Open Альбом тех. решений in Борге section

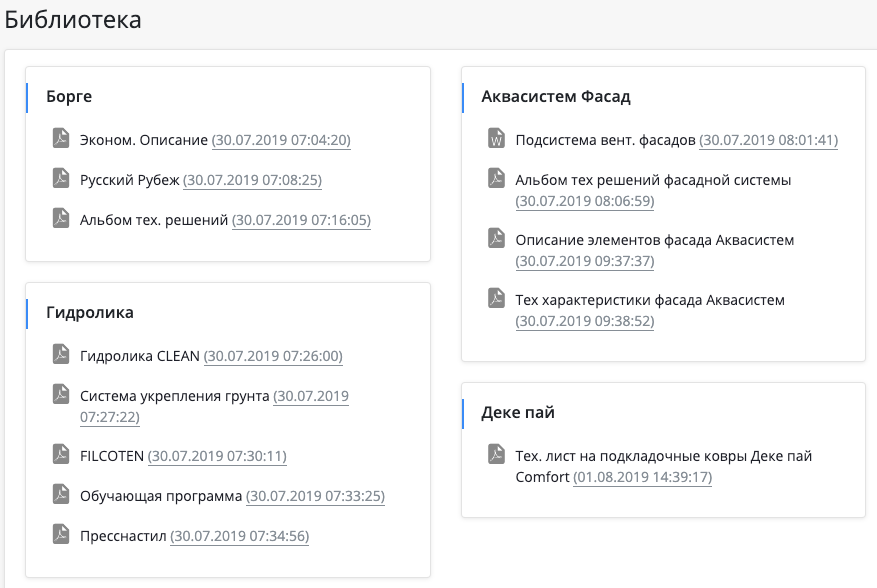click(x=154, y=220)
